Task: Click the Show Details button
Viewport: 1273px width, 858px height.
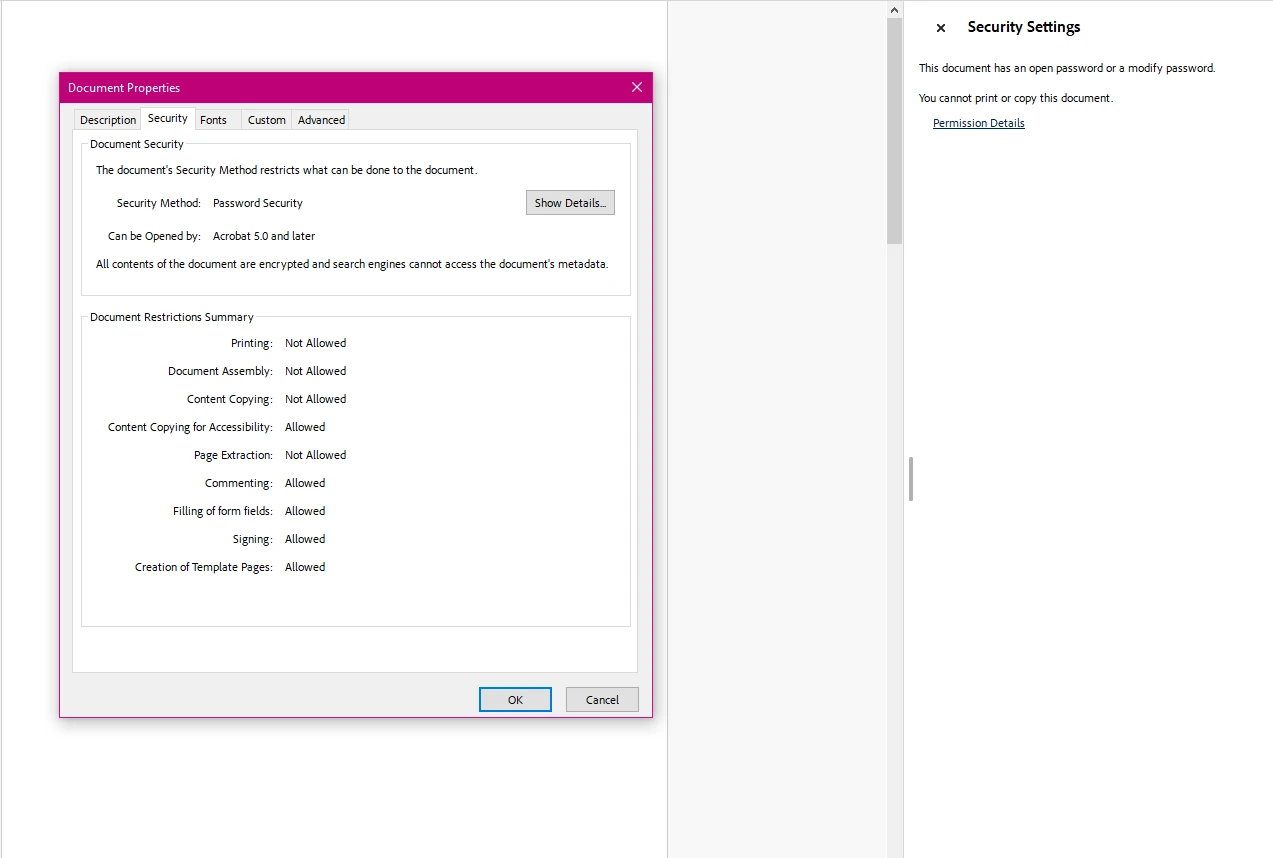Action: (x=570, y=202)
